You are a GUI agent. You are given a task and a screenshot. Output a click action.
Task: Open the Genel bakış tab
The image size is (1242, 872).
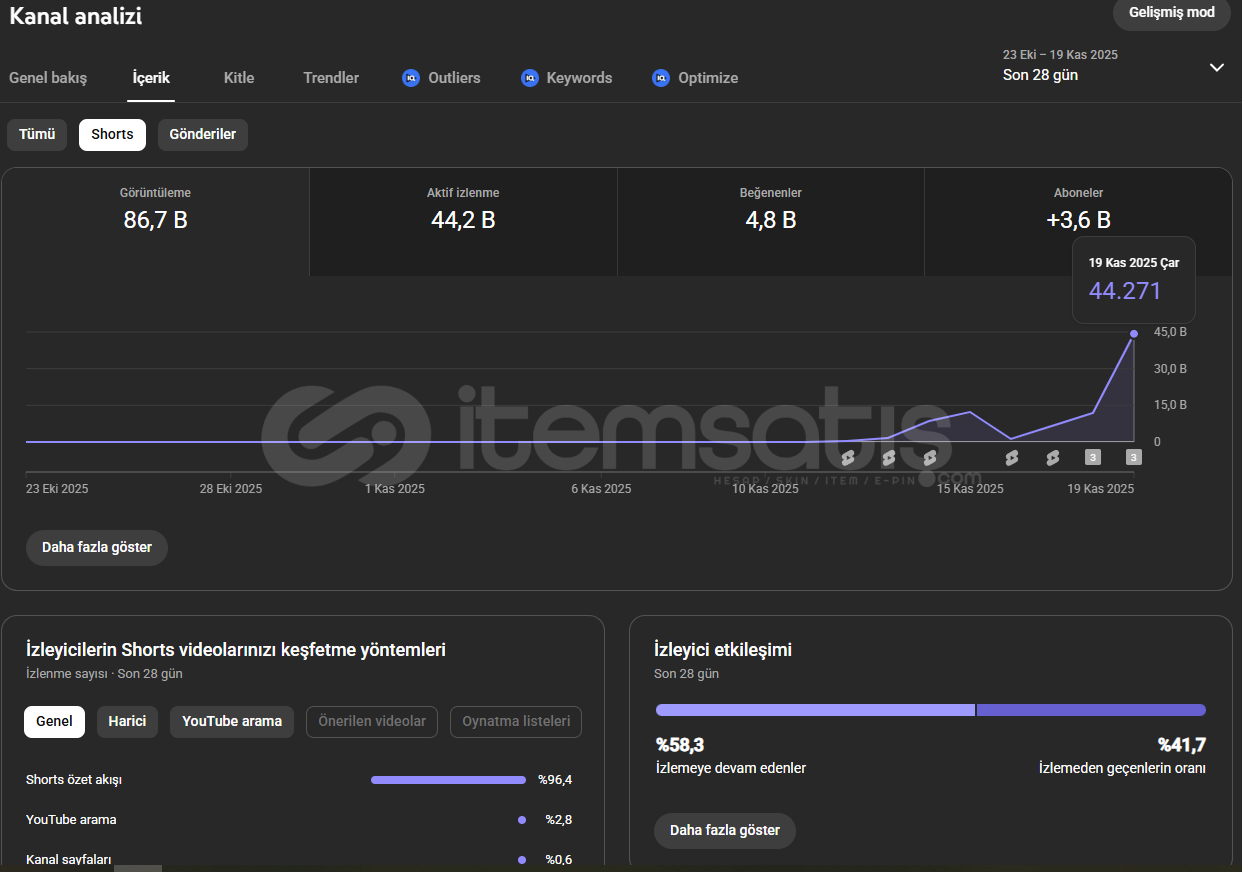point(48,78)
